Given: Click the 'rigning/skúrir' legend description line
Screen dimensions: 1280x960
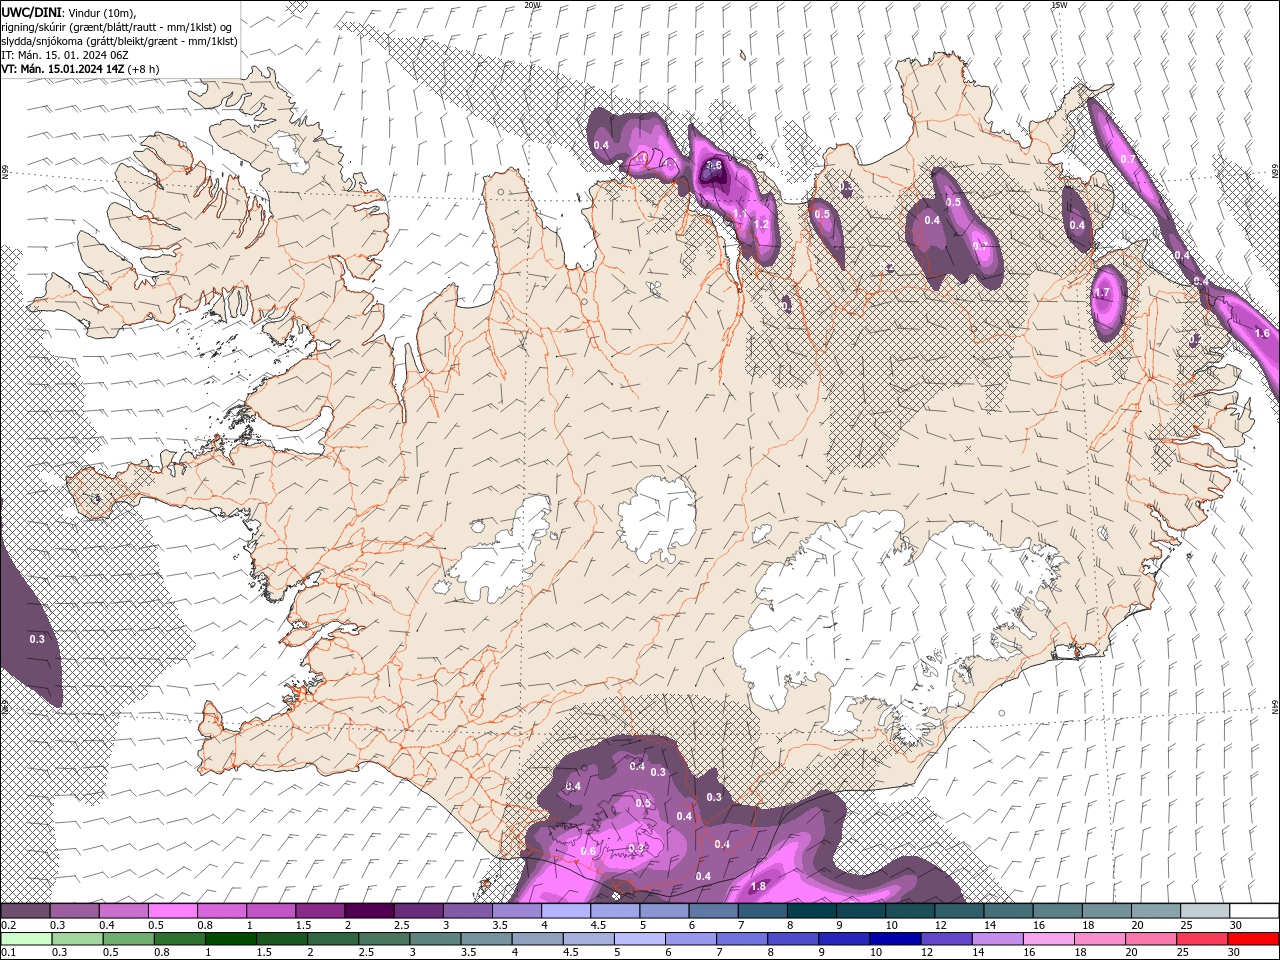Looking at the screenshot, I should [x=116, y=26].
